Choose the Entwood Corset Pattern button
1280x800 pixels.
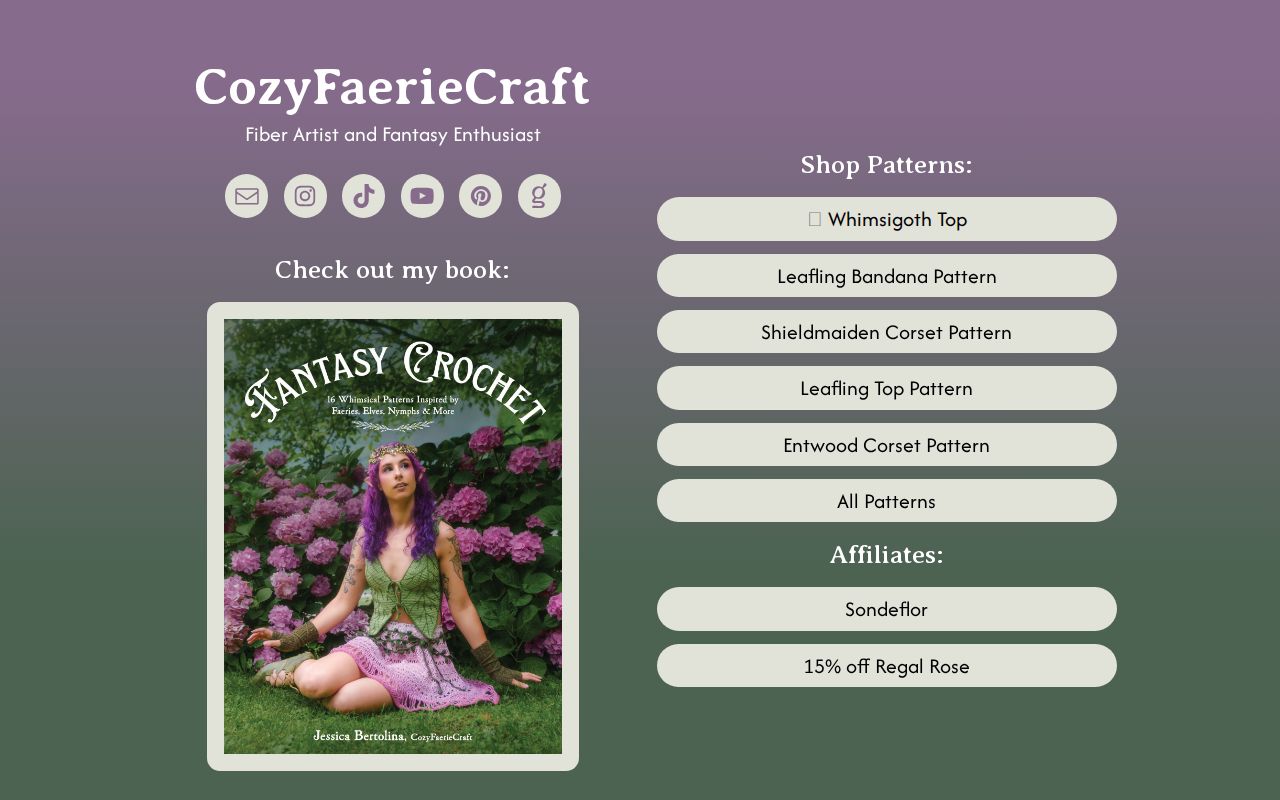pos(887,445)
